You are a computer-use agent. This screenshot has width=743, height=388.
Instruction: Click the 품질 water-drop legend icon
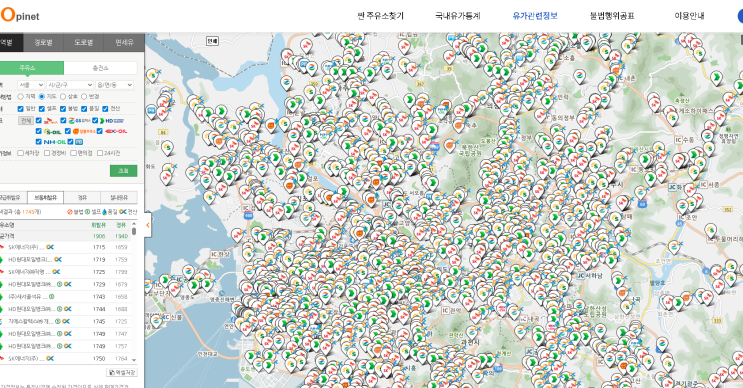[105, 212]
